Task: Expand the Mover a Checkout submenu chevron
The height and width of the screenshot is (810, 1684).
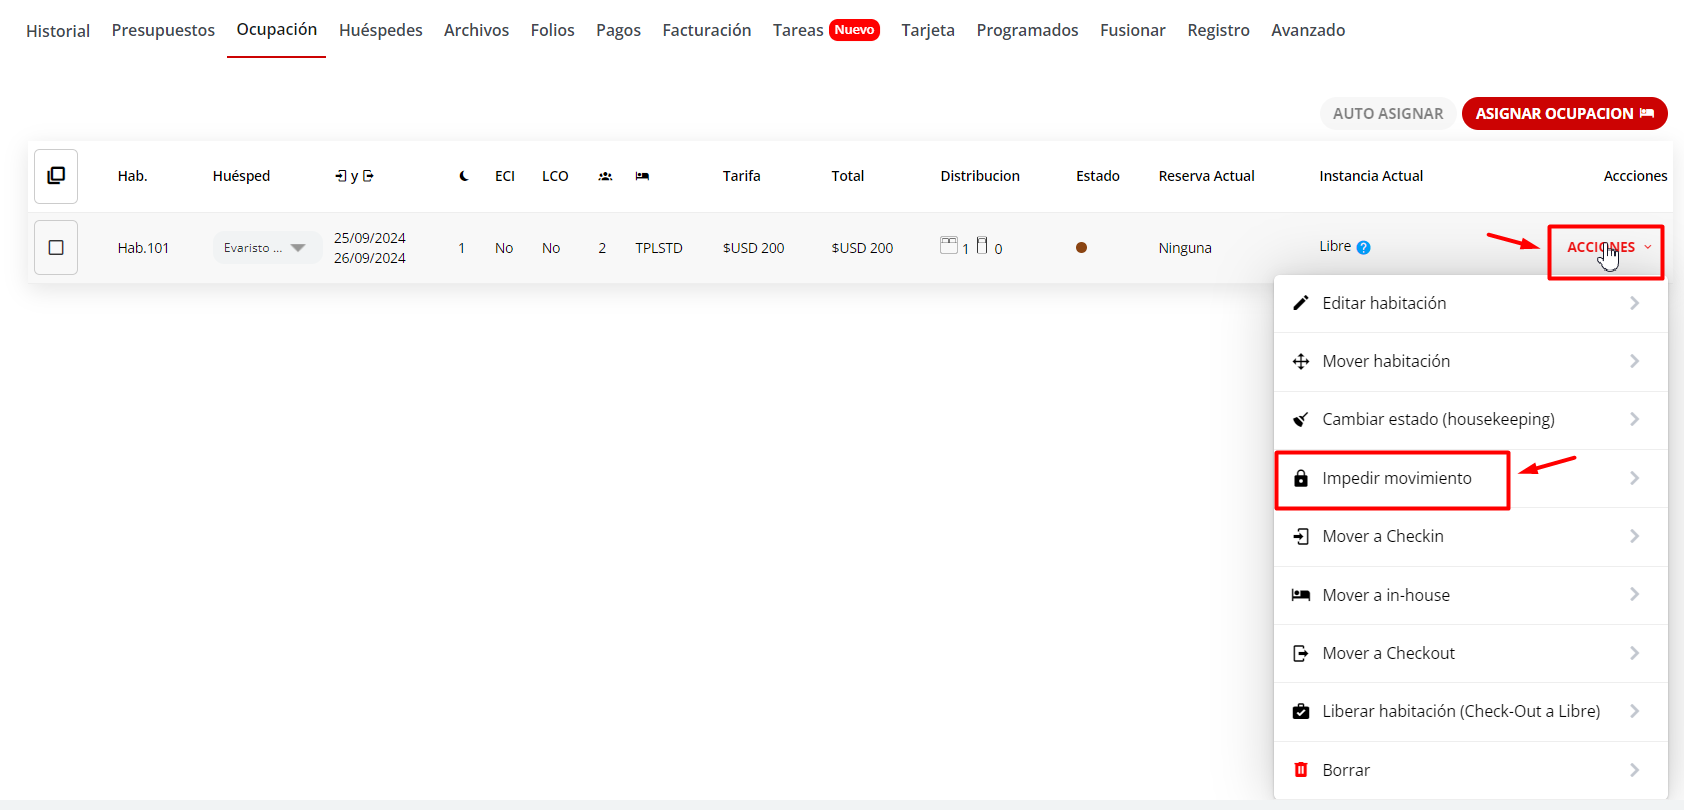Action: click(1634, 653)
